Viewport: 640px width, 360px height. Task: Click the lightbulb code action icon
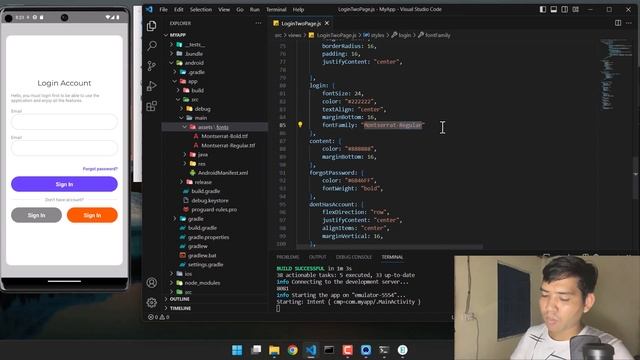point(300,125)
